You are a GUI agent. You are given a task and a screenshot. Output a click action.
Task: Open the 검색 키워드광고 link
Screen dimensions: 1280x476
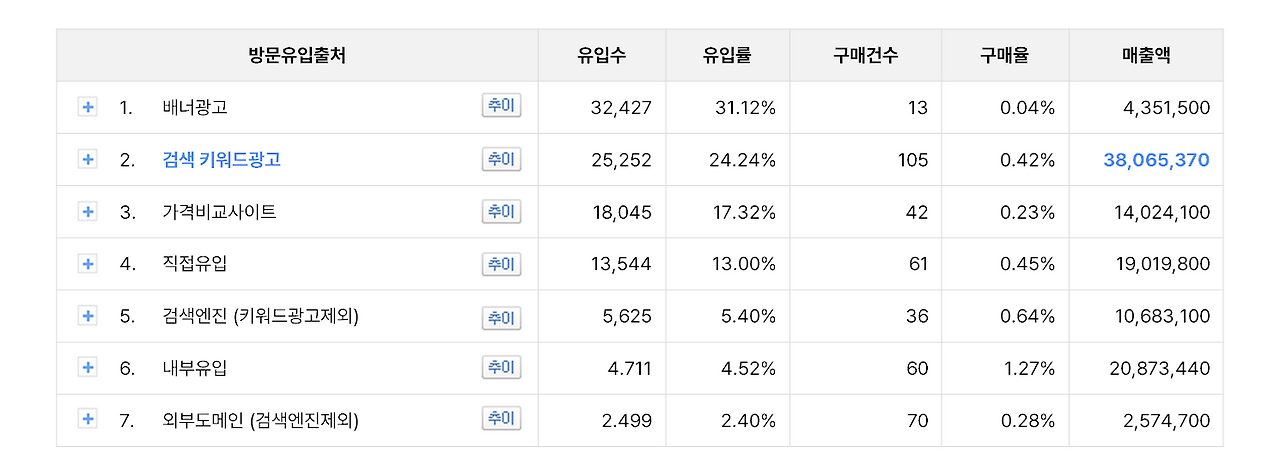pyautogui.click(x=221, y=159)
